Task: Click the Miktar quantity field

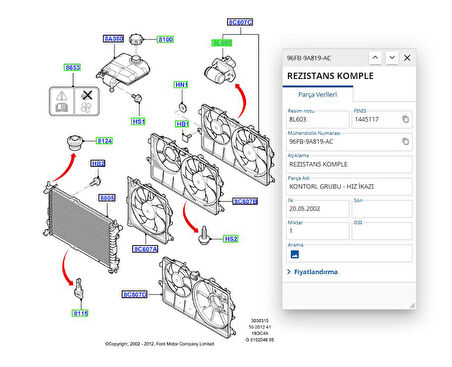Action: coord(318,231)
